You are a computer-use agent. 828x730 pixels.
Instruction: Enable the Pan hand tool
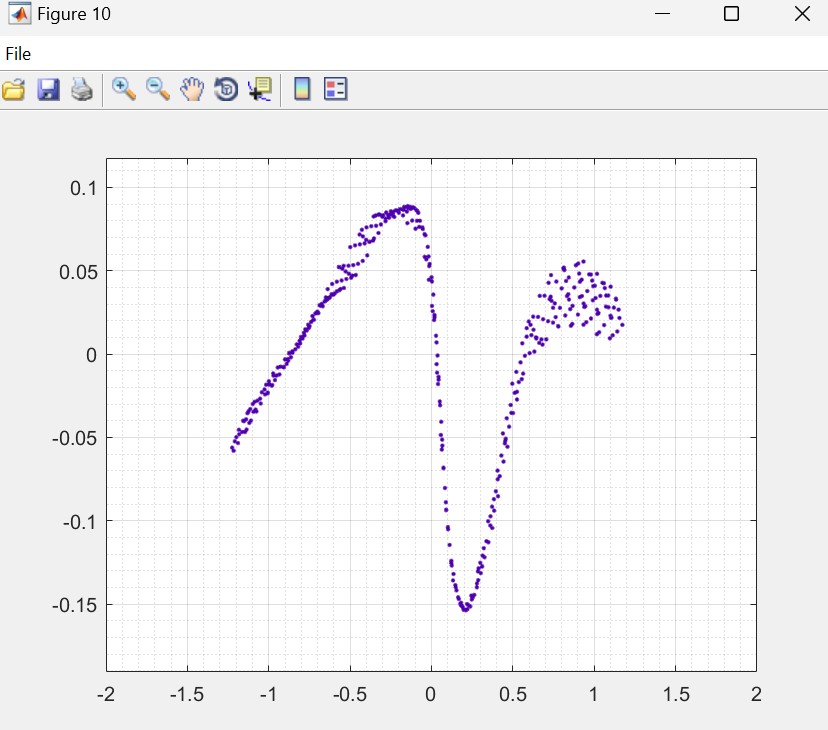point(192,90)
